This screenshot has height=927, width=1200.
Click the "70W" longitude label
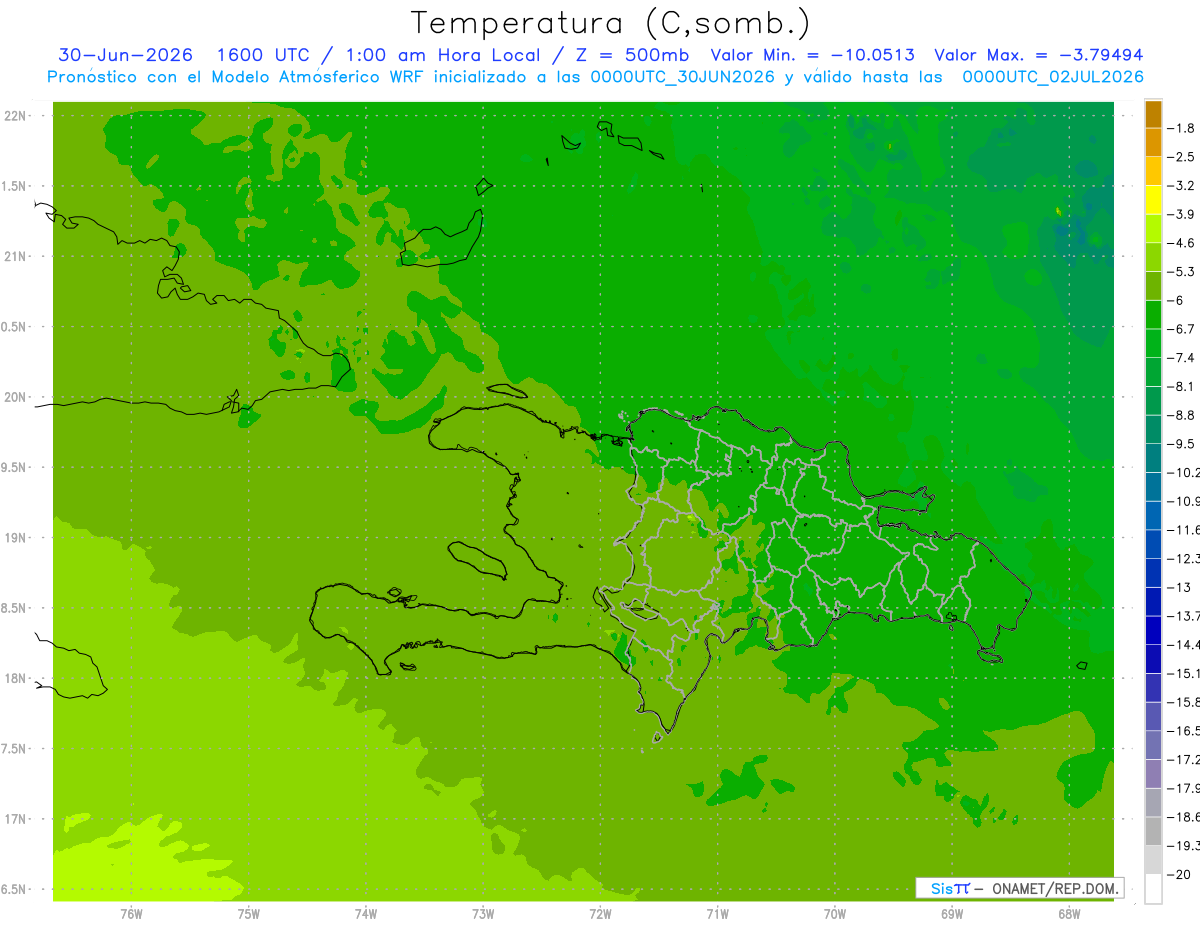coord(835,913)
